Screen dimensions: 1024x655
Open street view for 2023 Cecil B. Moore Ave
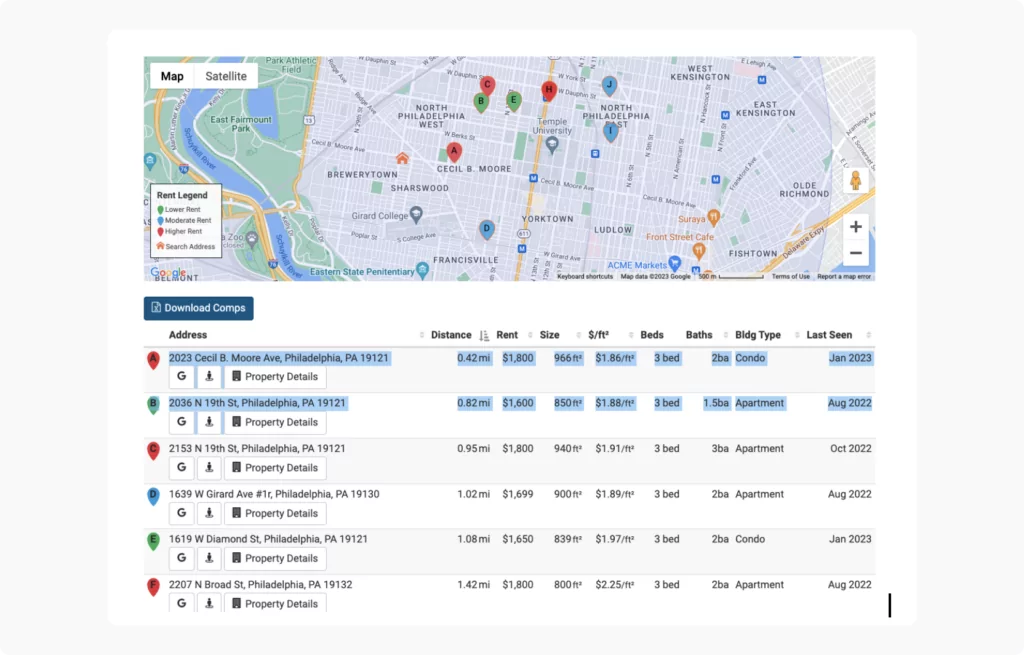click(x=209, y=376)
